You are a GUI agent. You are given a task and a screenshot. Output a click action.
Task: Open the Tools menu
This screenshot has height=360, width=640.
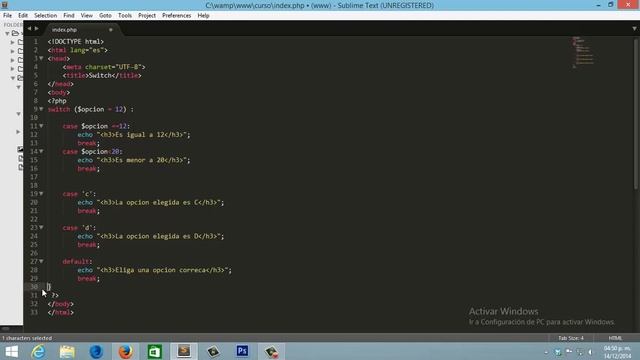[124, 16]
